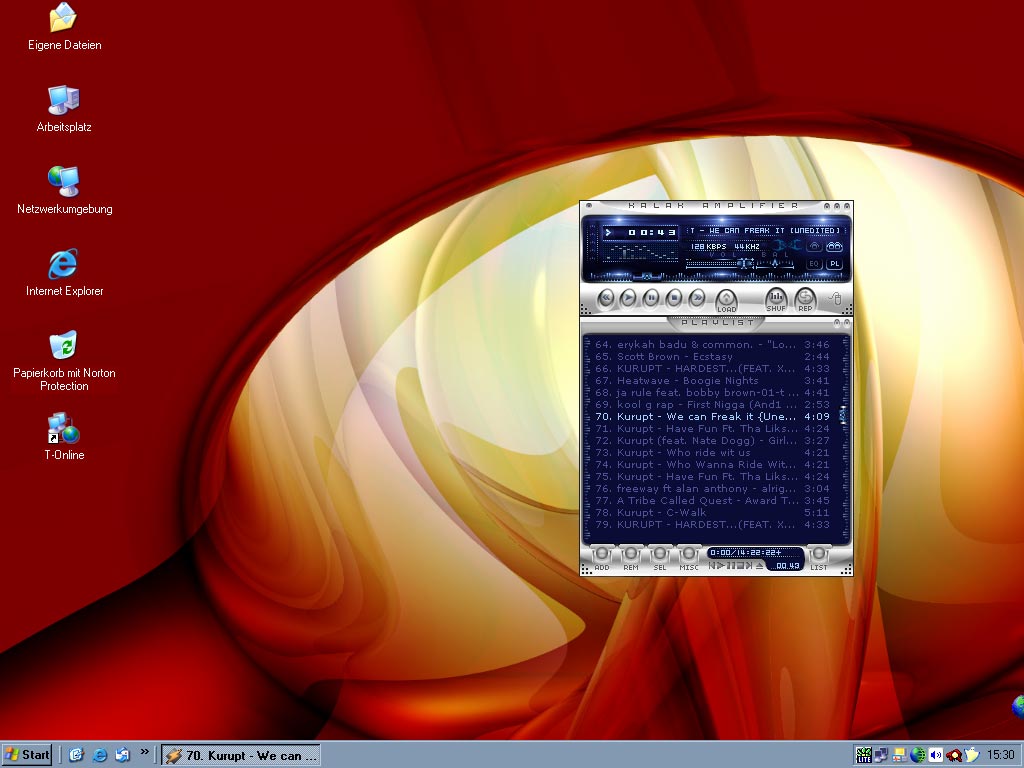Viewport: 1024px width, 768px height.
Task: Click the stereo double-headphone indicator
Action: [x=835, y=247]
